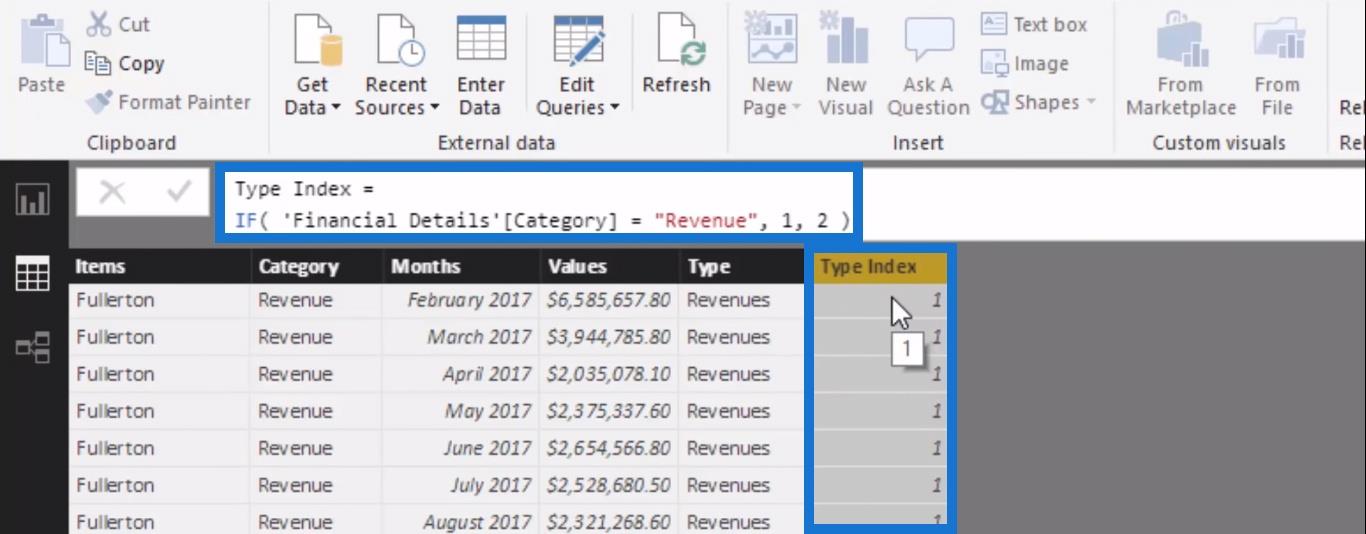Switch to Data view in the sidebar

tap(33, 274)
